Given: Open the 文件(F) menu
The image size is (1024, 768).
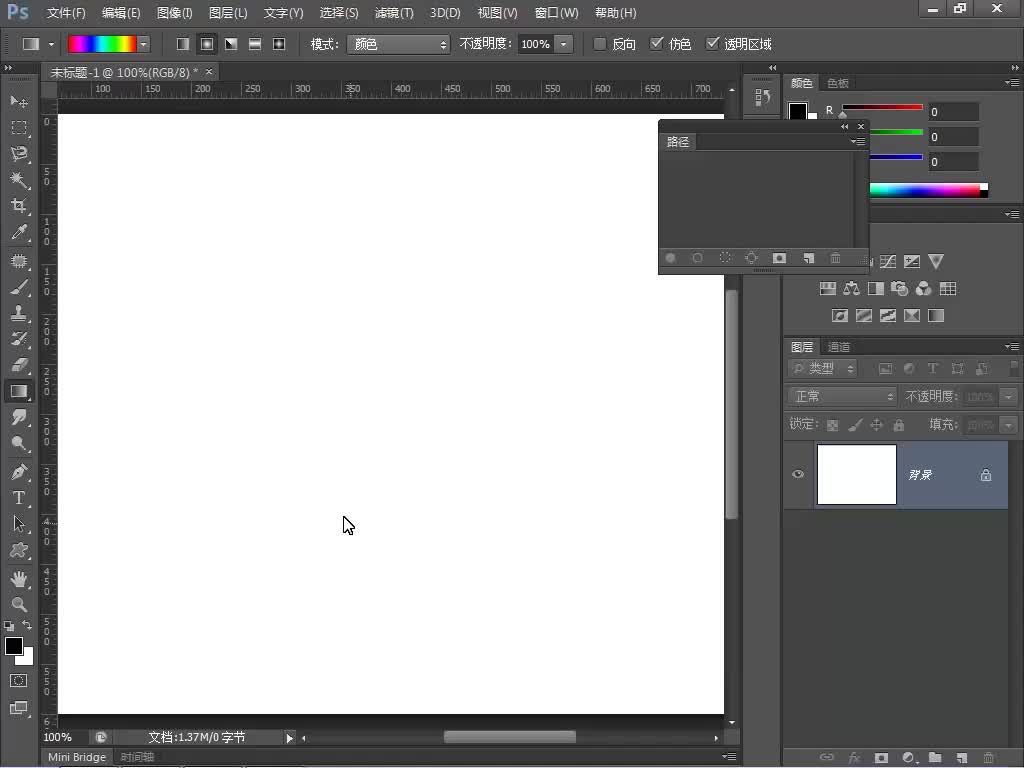Looking at the screenshot, I should click(66, 13).
